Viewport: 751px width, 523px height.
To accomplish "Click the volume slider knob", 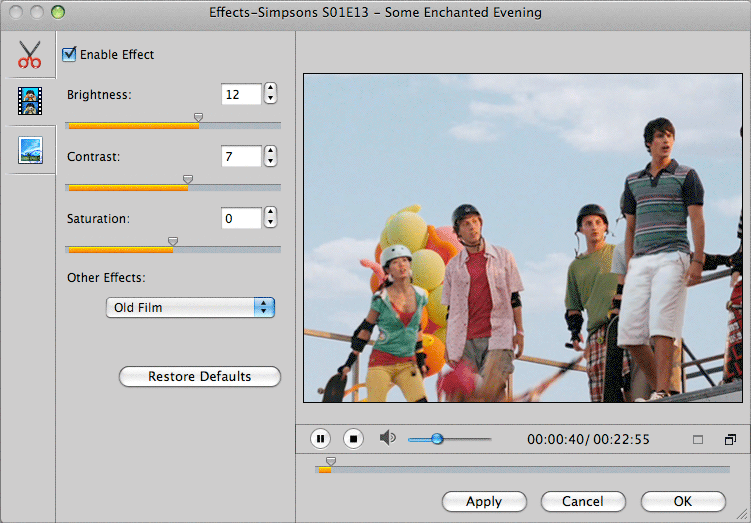I will (x=437, y=439).
